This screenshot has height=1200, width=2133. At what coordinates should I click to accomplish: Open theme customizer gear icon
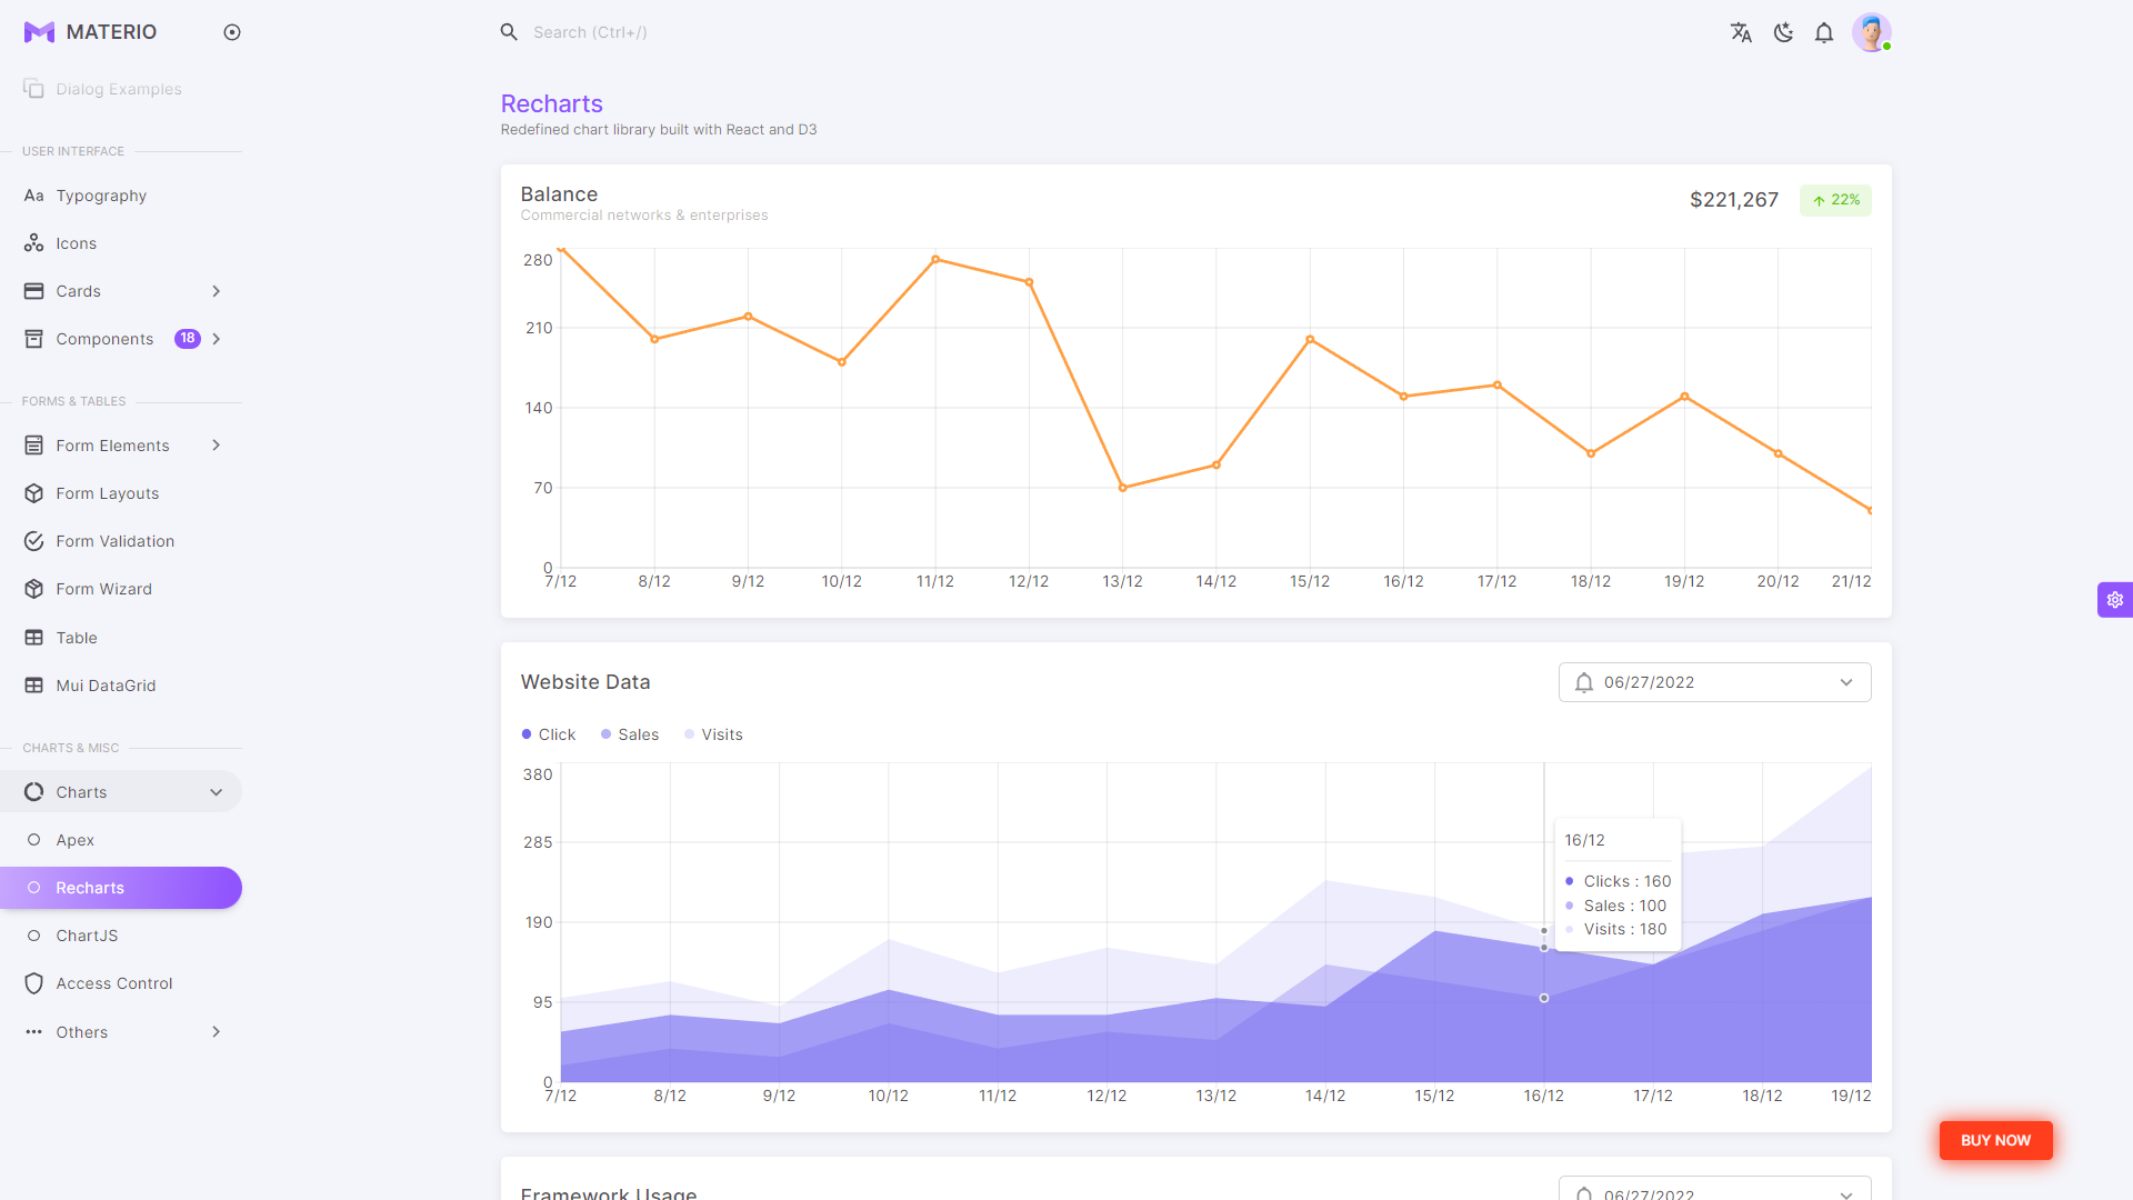(x=2115, y=599)
